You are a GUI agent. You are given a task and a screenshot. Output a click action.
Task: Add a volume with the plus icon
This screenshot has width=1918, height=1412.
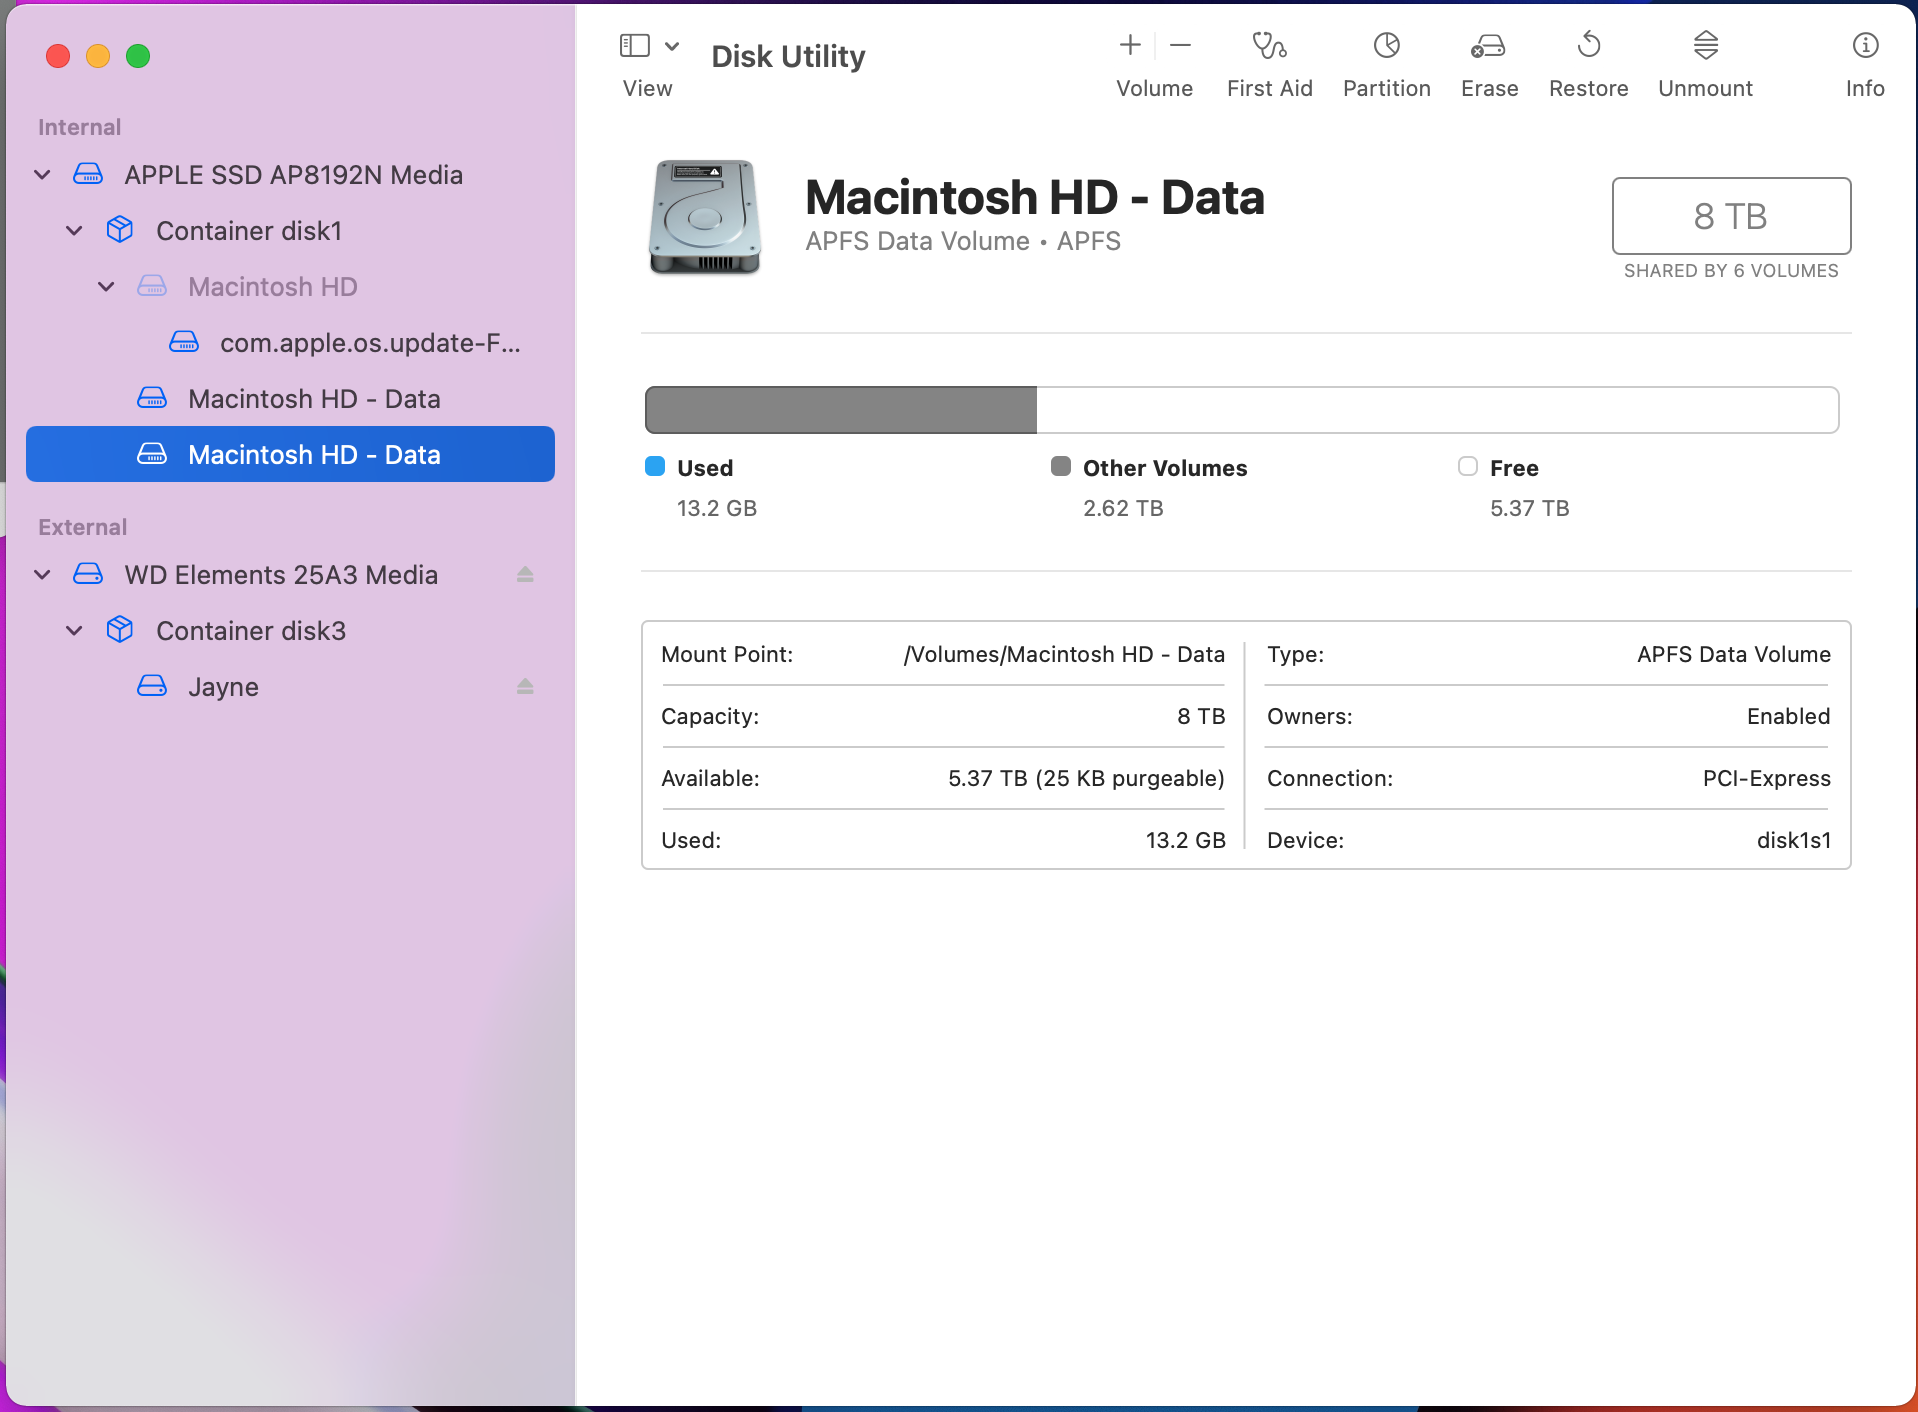[x=1130, y=45]
